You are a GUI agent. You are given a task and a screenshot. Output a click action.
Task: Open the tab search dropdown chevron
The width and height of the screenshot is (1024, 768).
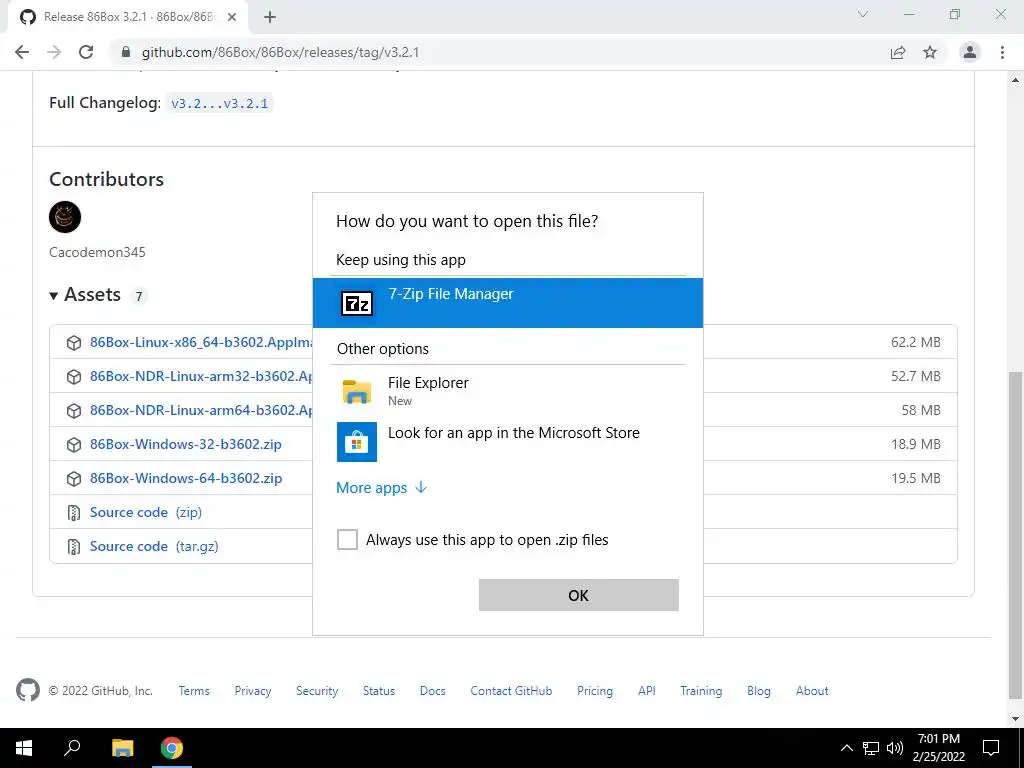[x=863, y=14]
